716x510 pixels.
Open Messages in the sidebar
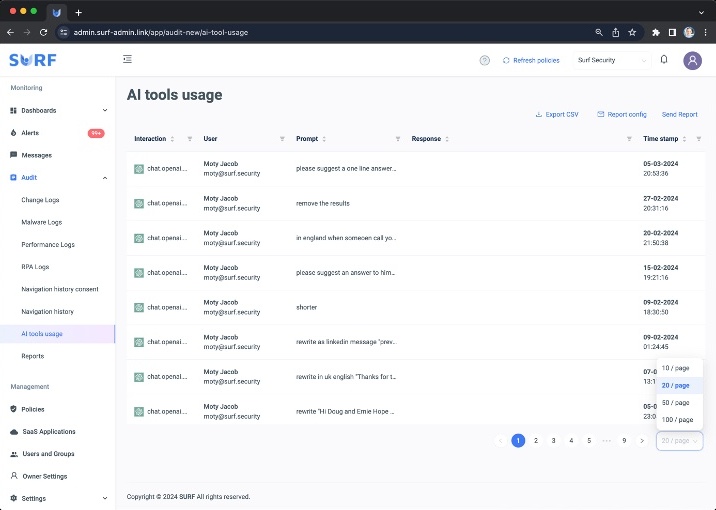click(37, 155)
